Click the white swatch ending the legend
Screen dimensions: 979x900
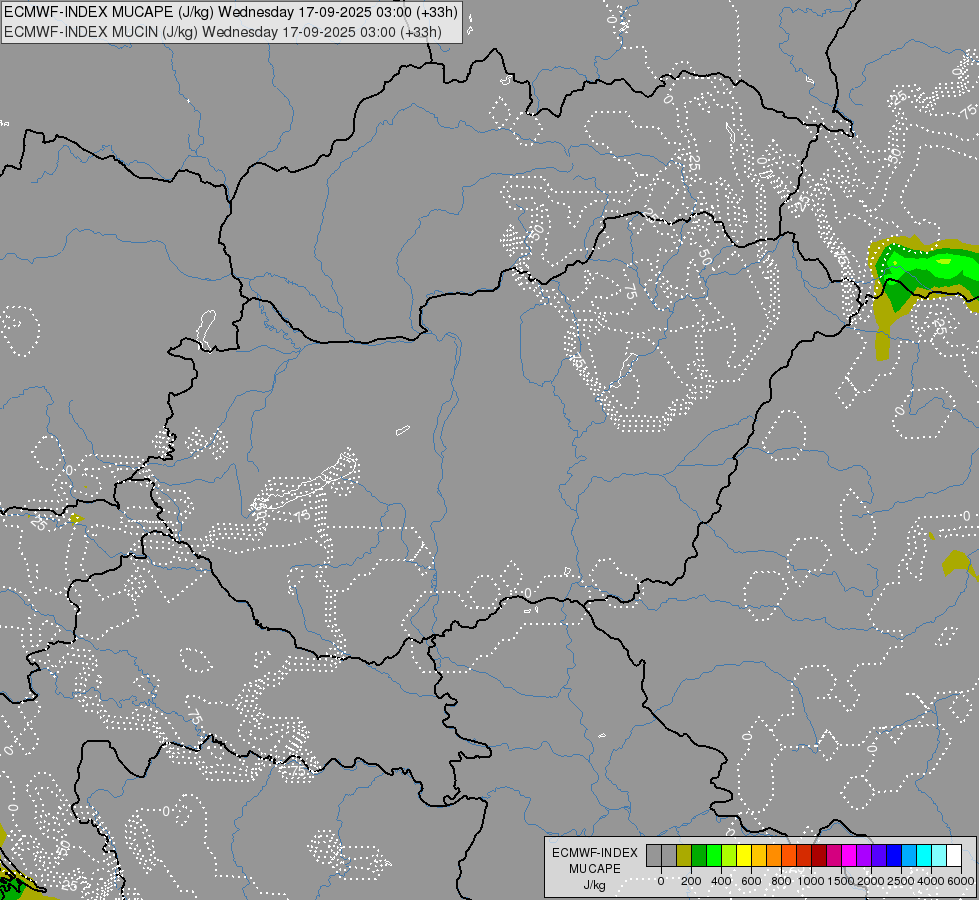(x=954, y=855)
